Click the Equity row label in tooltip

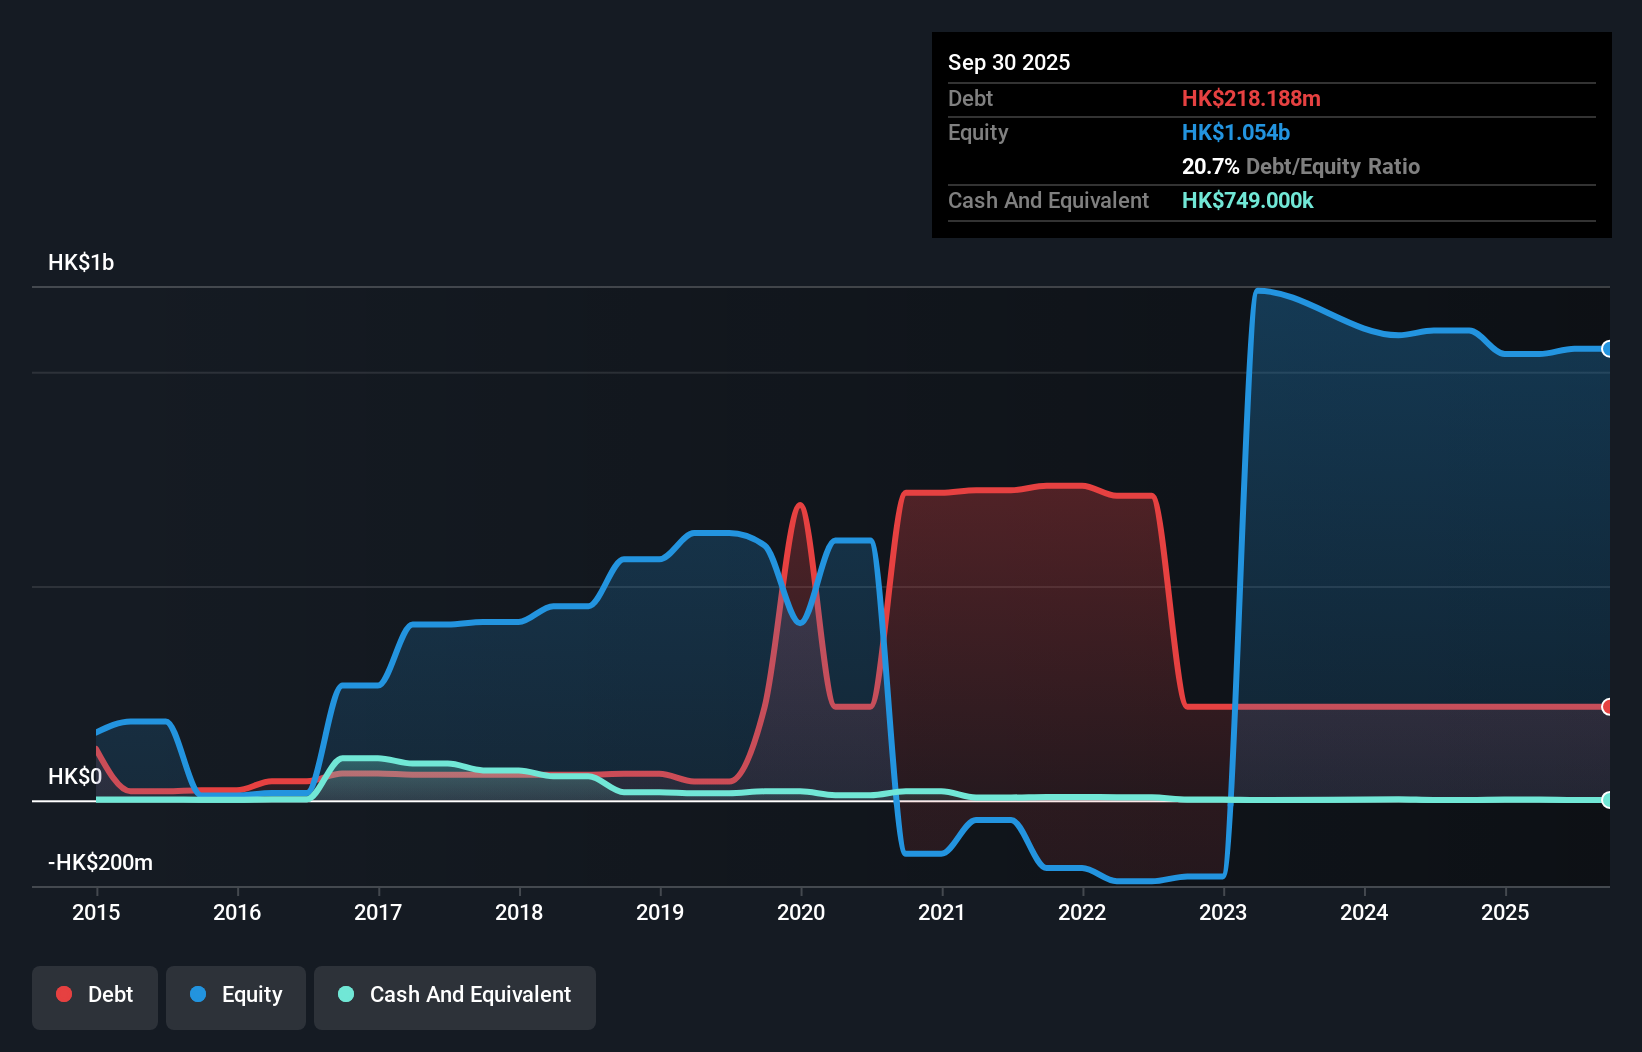click(x=978, y=133)
